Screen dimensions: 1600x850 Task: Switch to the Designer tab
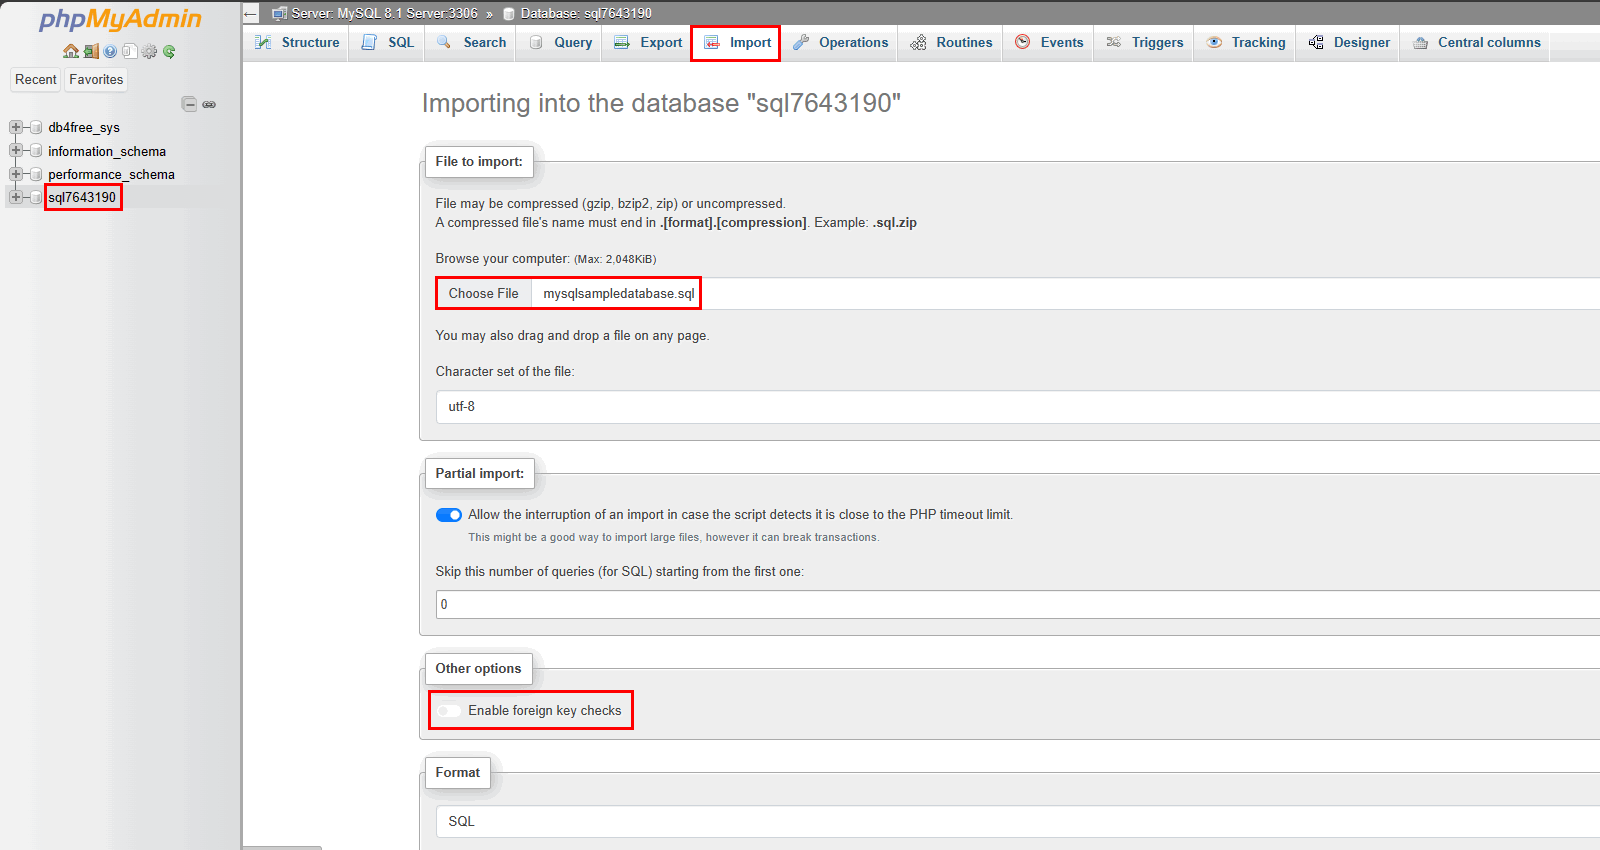point(1349,43)
